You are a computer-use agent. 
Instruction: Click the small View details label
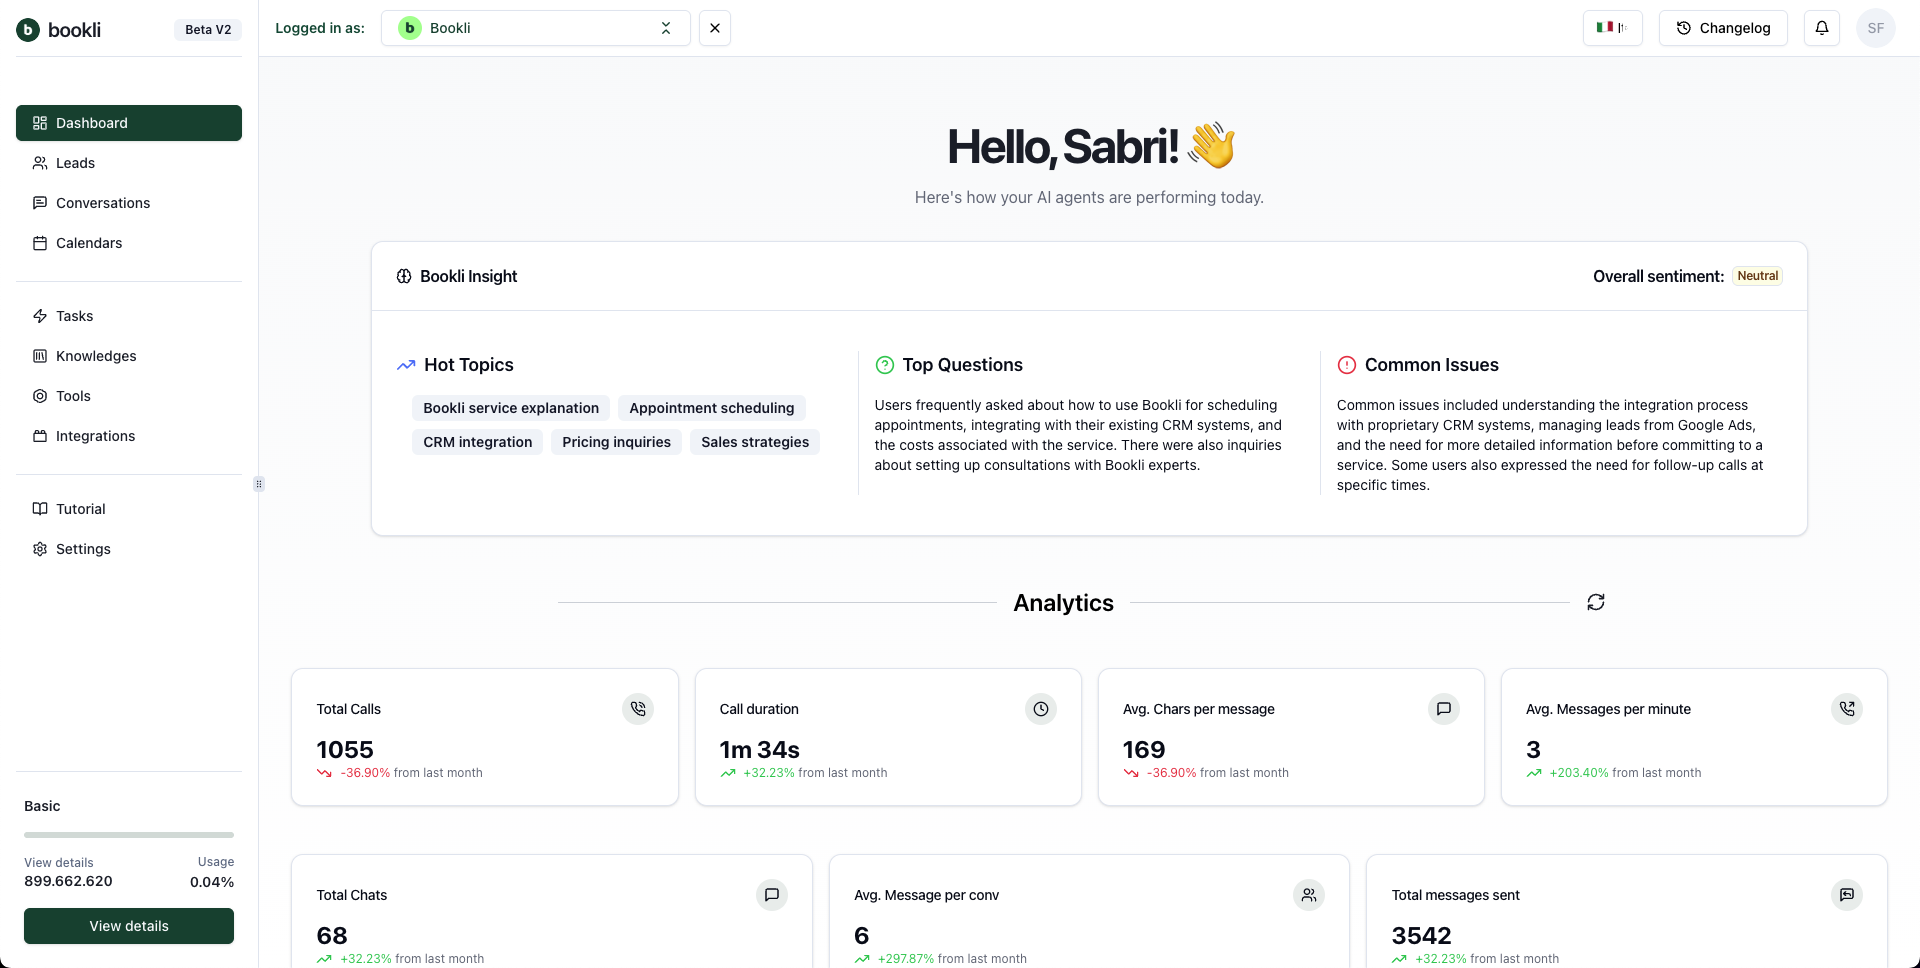[59, 863]
